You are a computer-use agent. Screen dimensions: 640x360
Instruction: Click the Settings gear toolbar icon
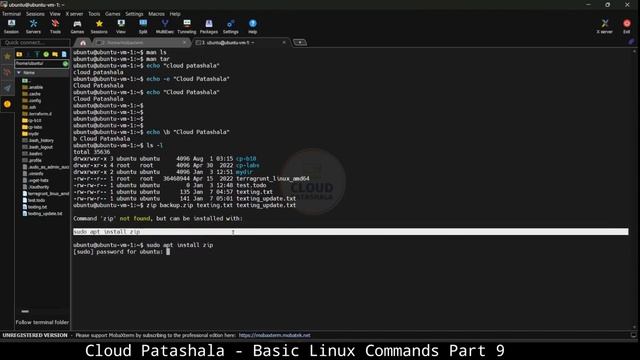pos(231,26)
